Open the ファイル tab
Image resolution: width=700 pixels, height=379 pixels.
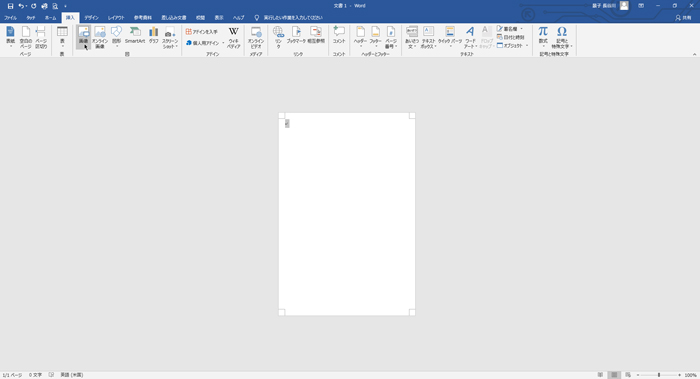click(x=10, y=18)
